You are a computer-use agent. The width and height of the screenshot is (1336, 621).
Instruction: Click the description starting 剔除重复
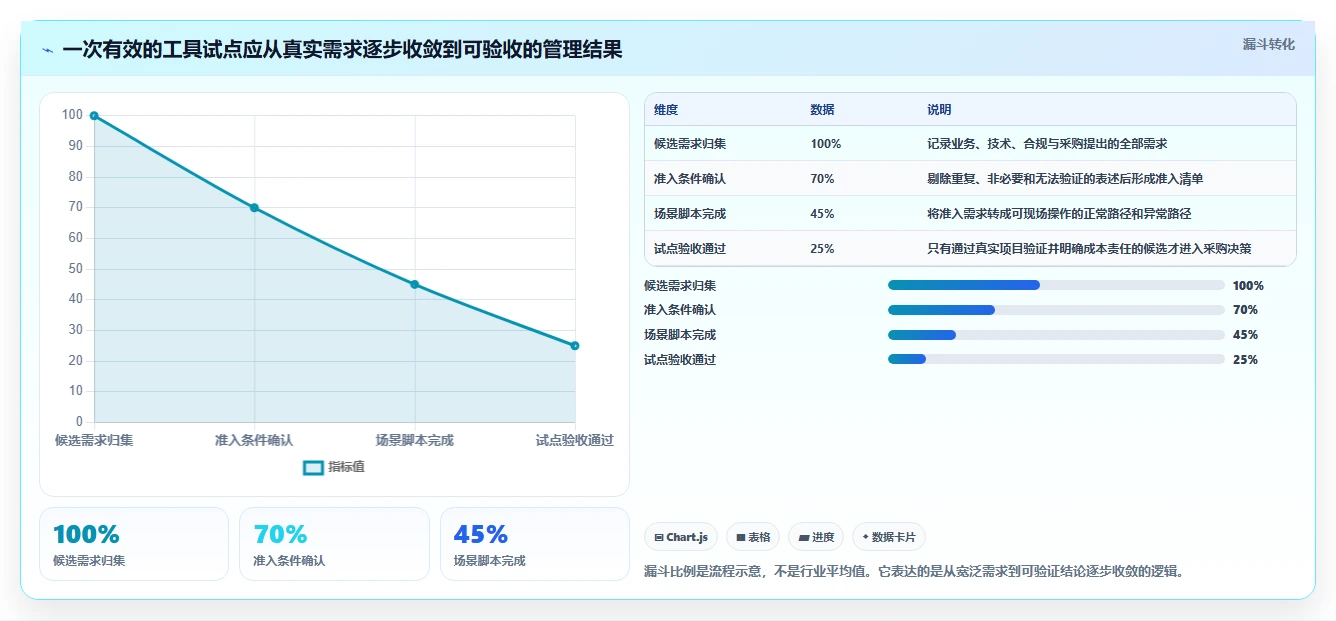(1065, 179)
